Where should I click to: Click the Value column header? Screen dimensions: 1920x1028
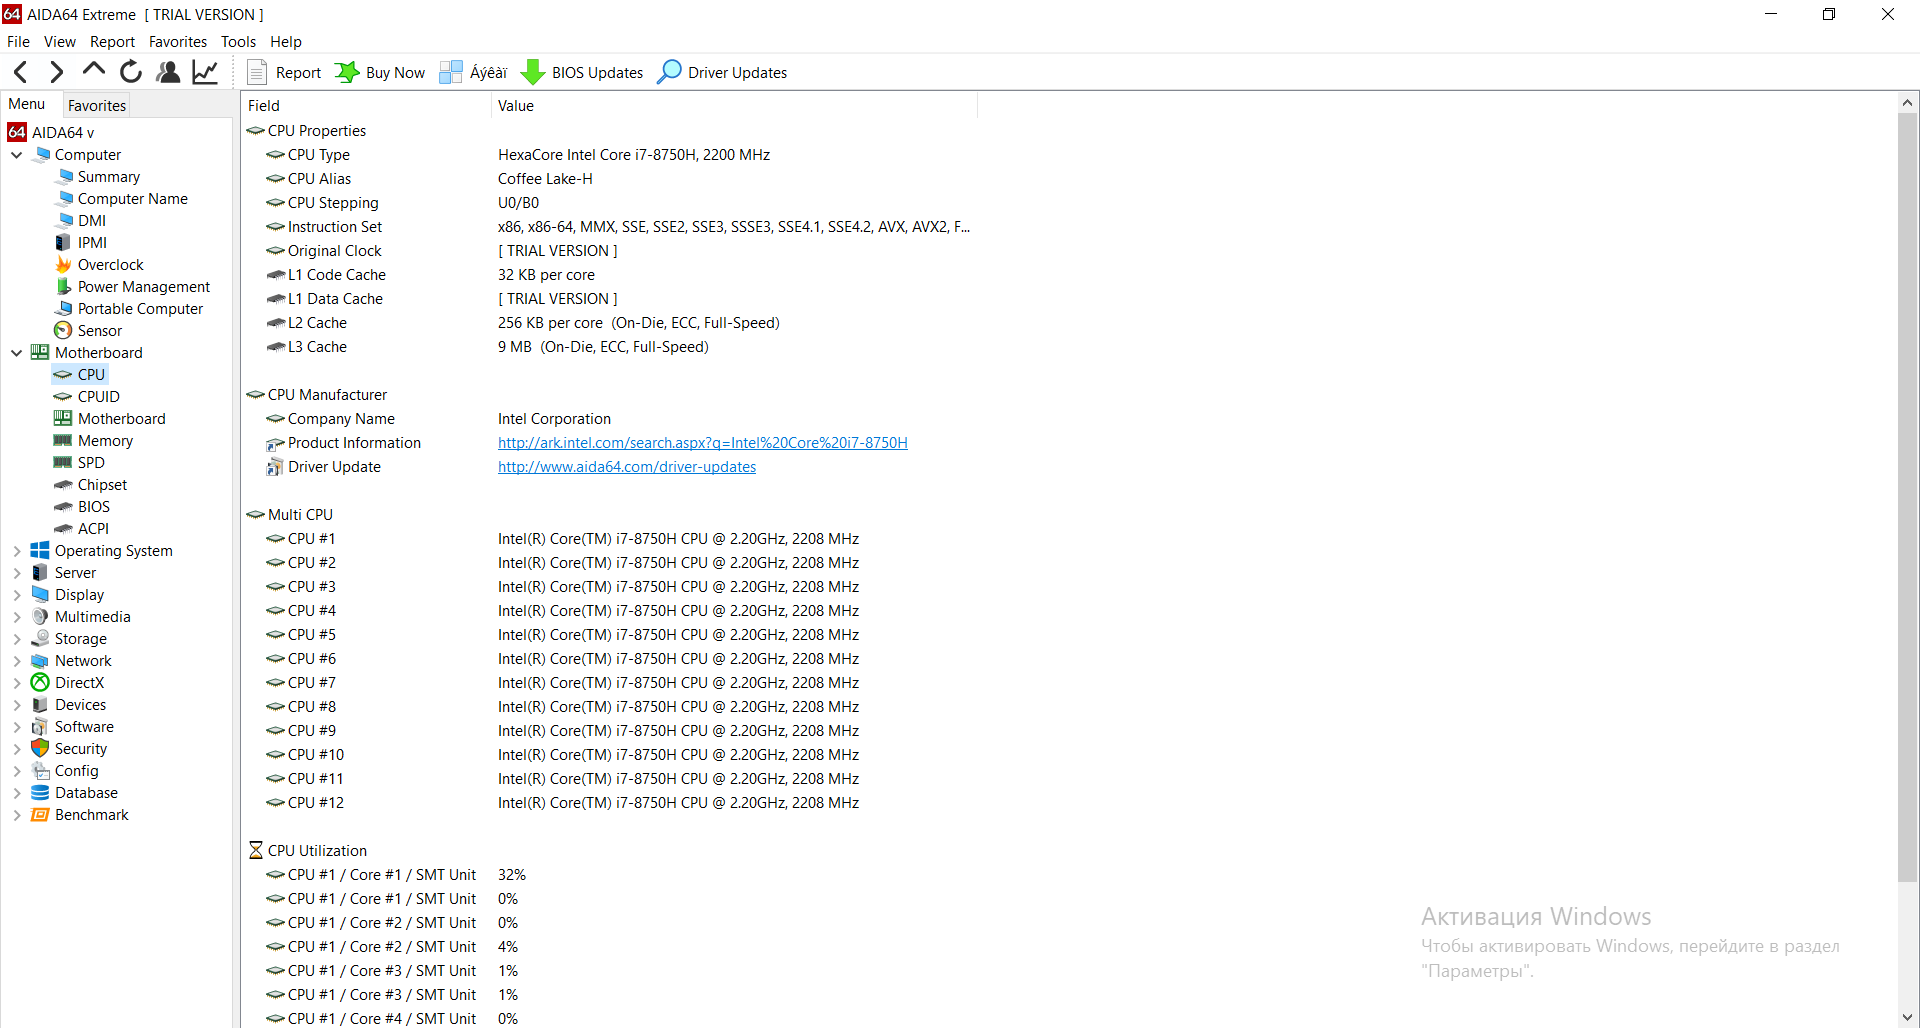(734, 106)
